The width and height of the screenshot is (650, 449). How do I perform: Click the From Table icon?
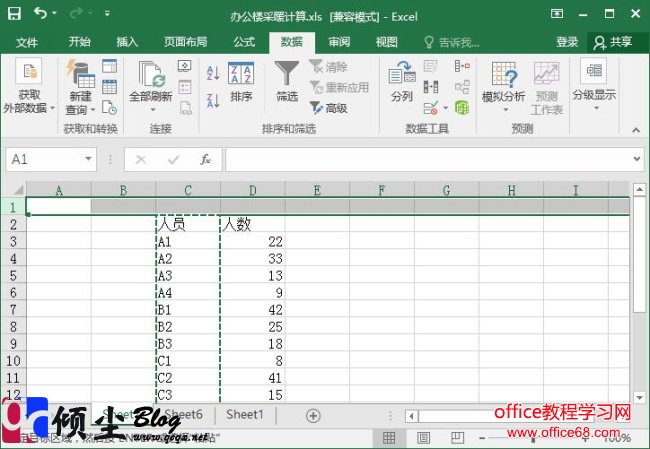tap(109, 87)
